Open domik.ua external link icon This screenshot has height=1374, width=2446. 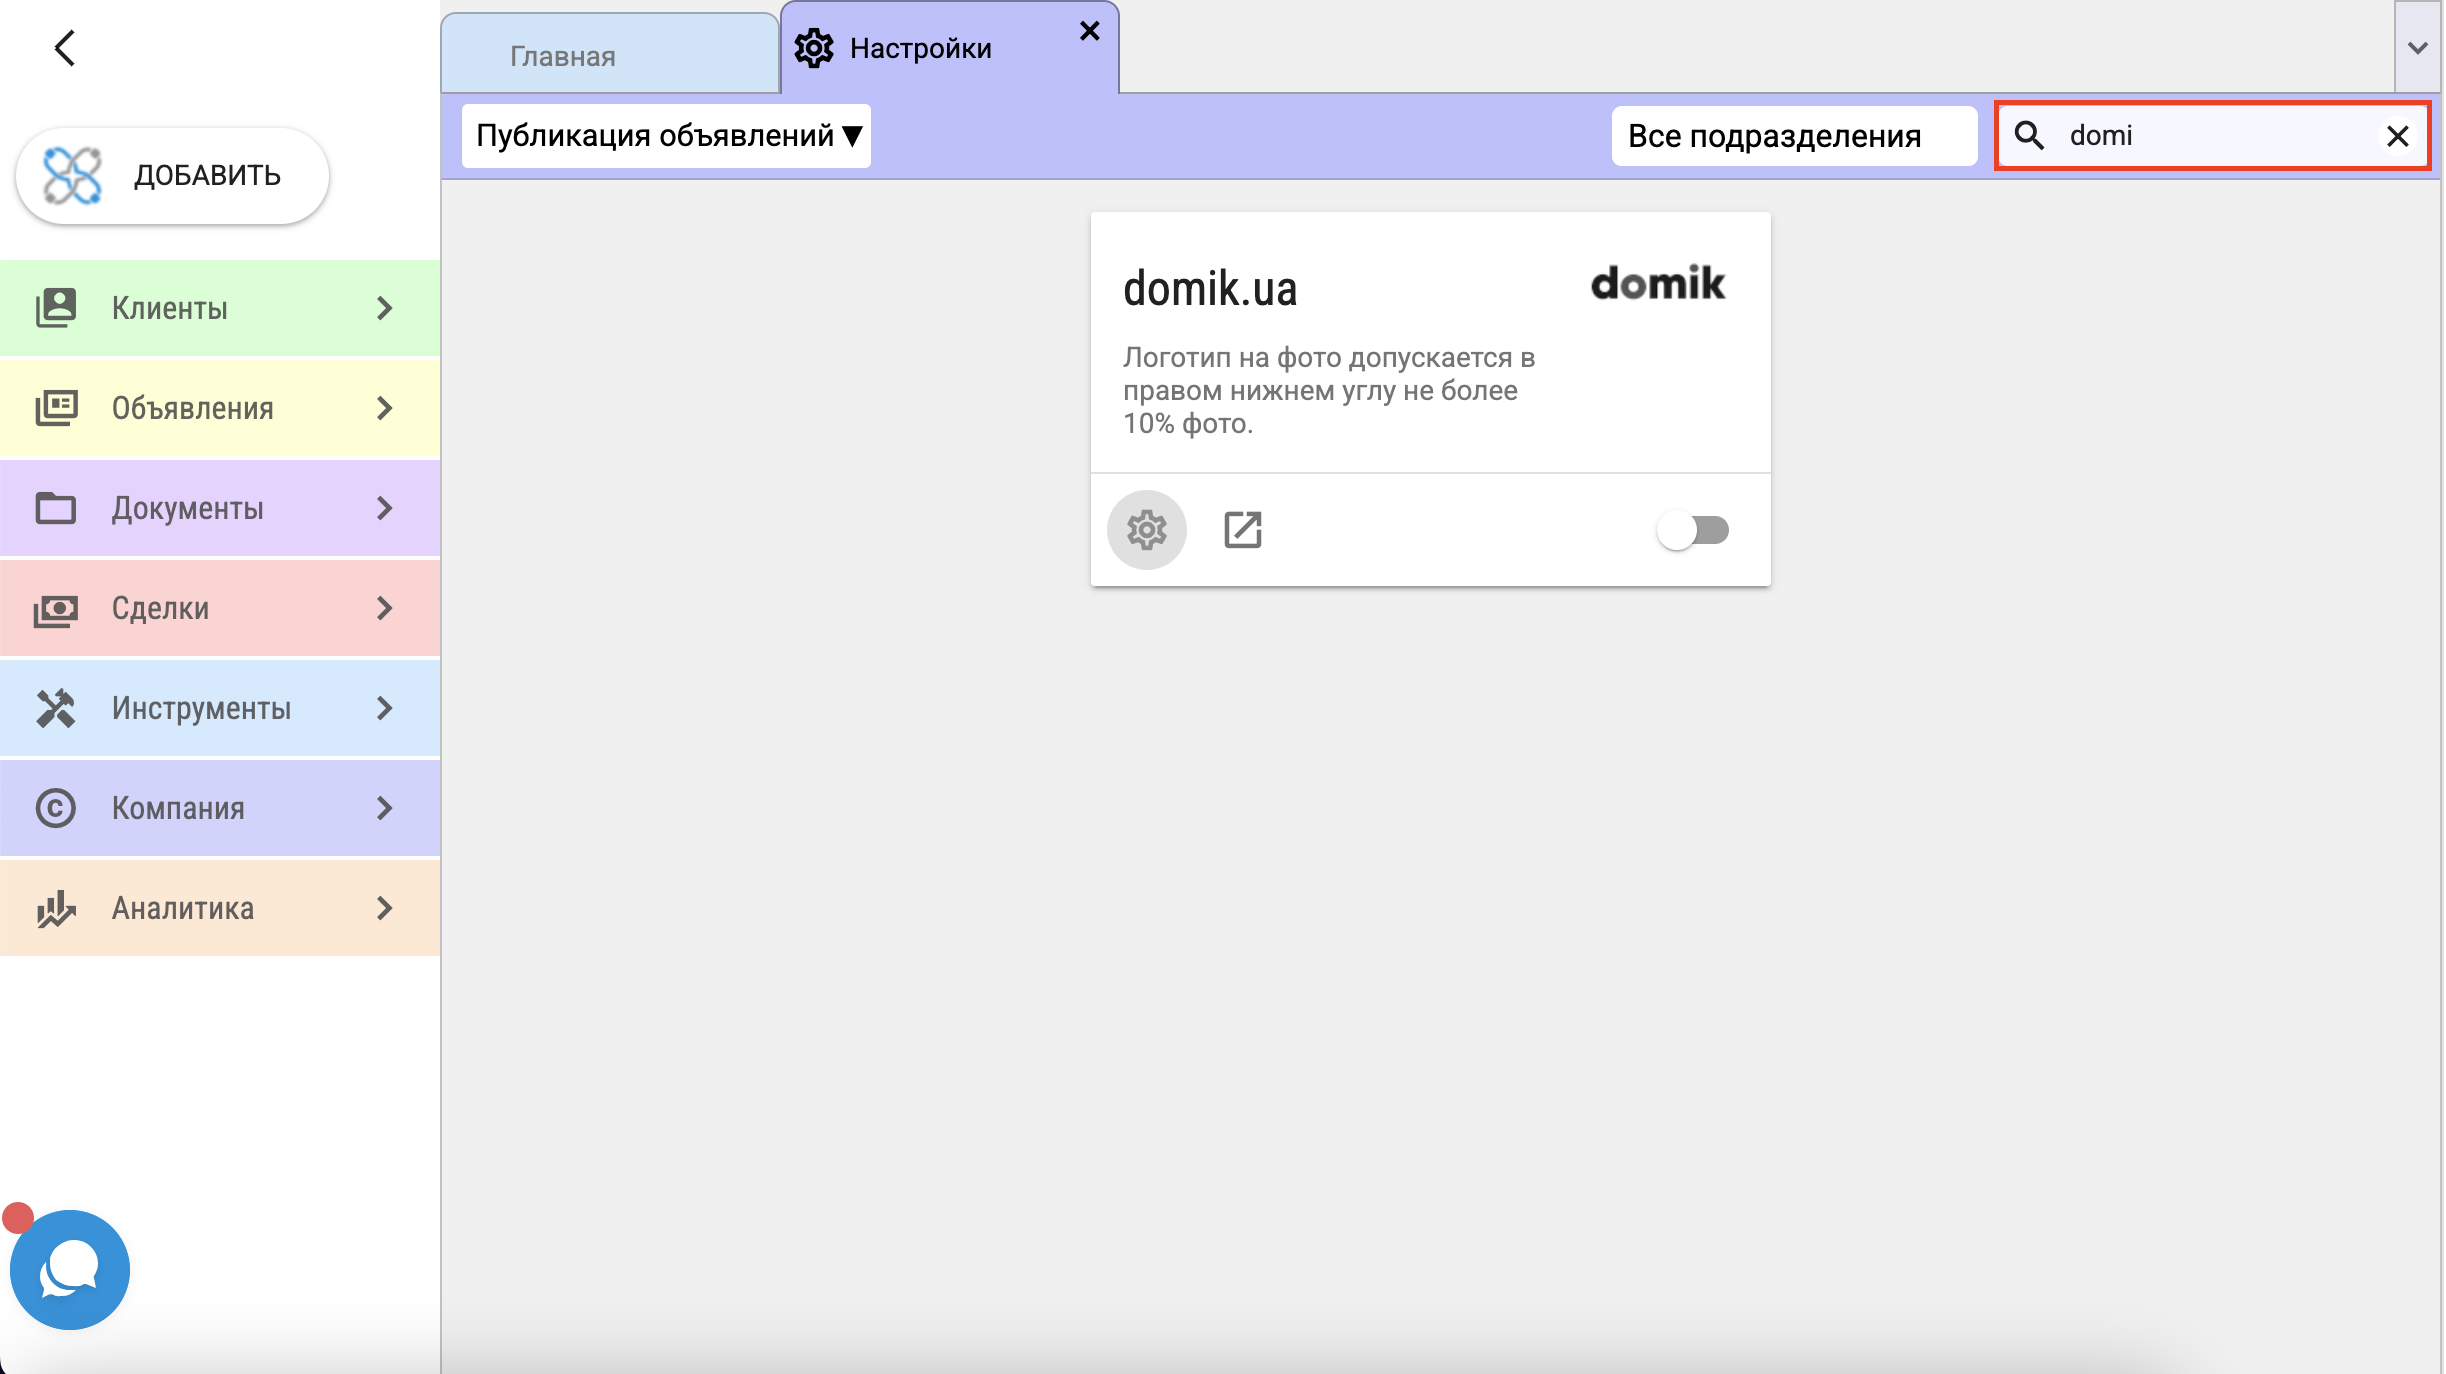(x=1243, y=530)
